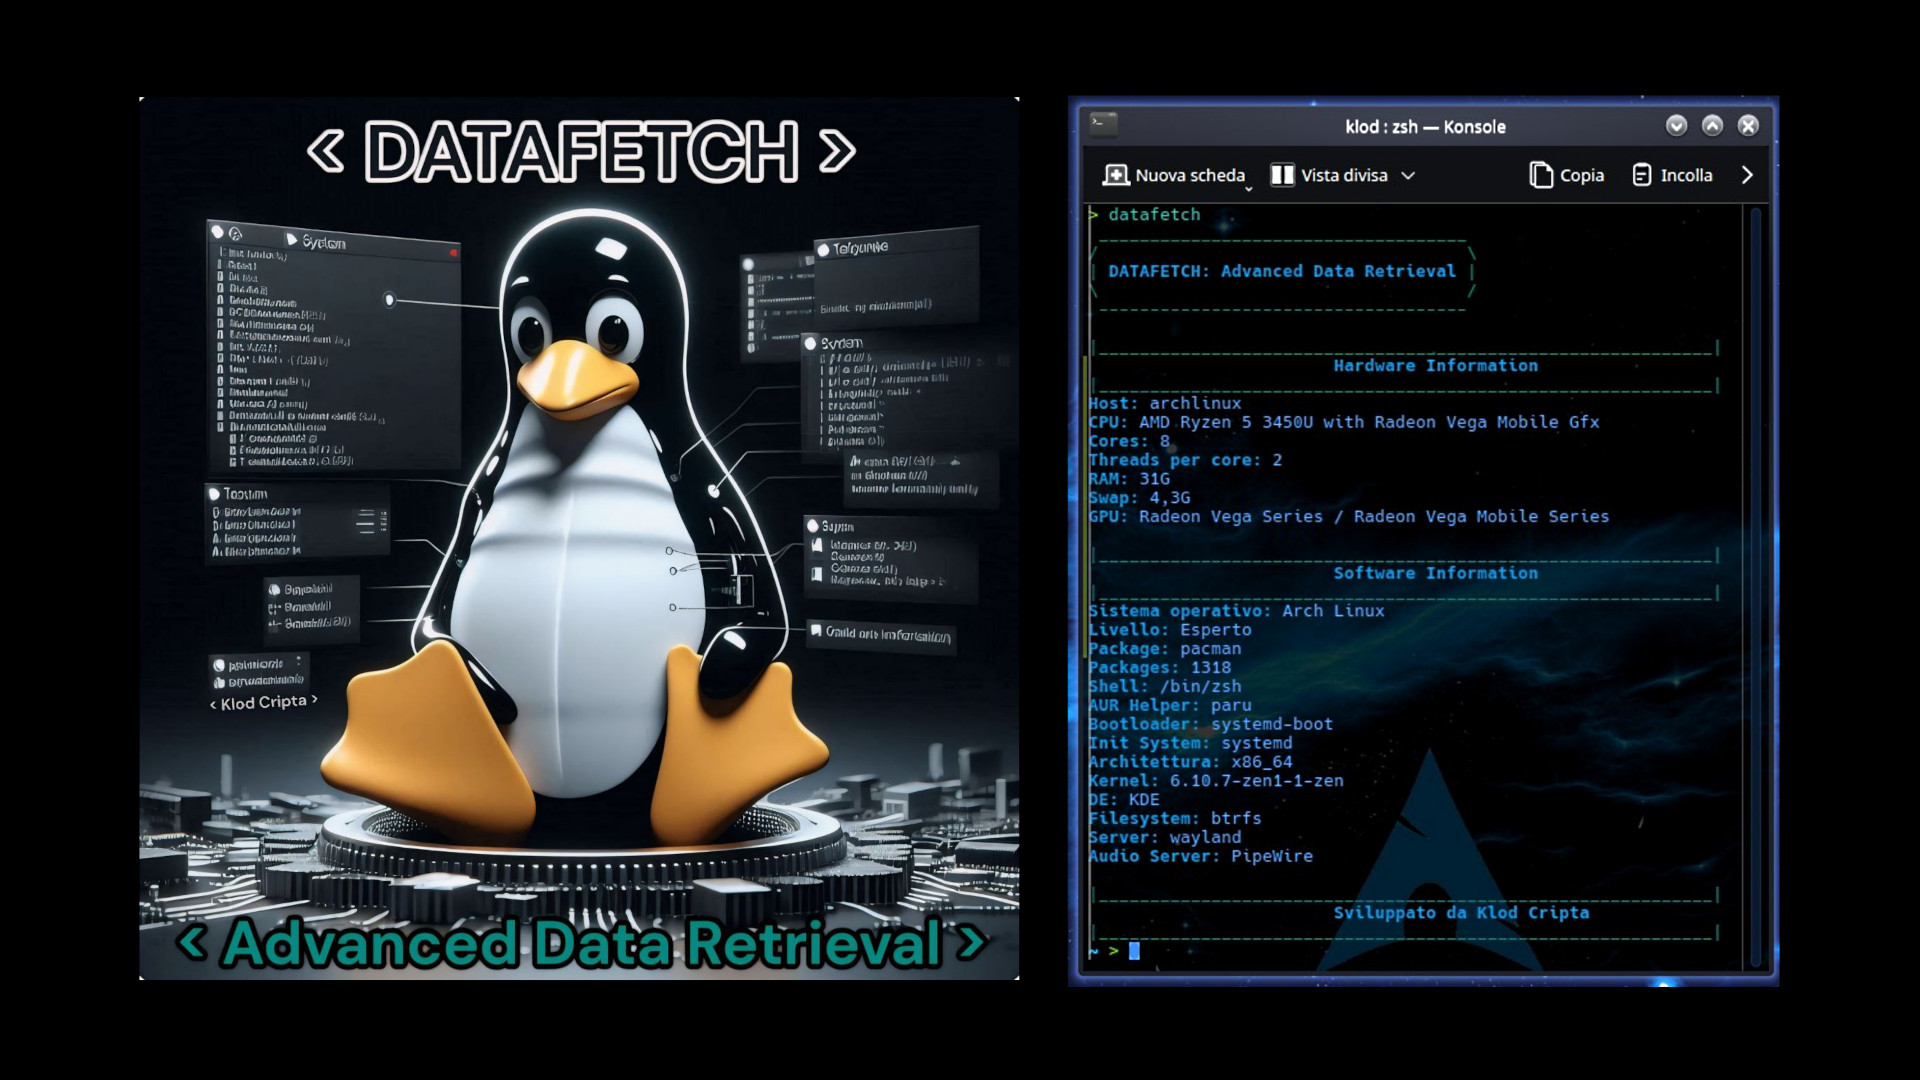
Task: Minimize Konsole using the down-arrow button
Action: pos(1676,126)
